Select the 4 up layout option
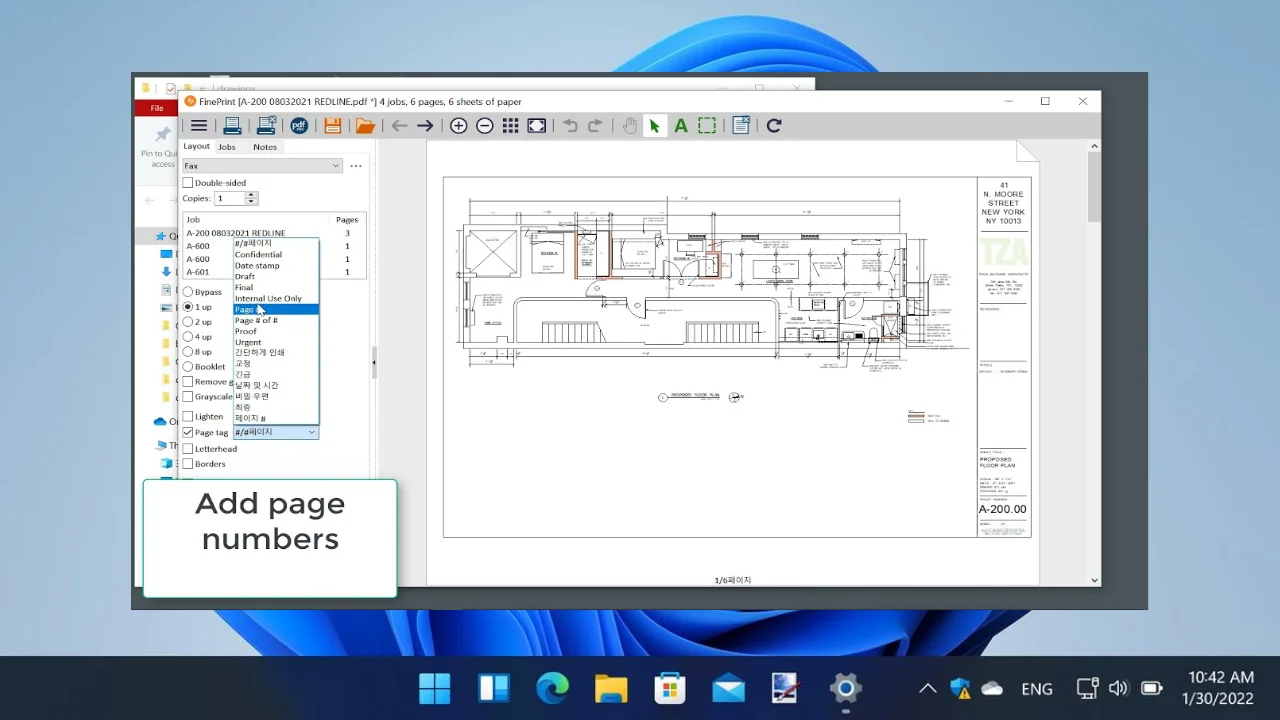 187,337
